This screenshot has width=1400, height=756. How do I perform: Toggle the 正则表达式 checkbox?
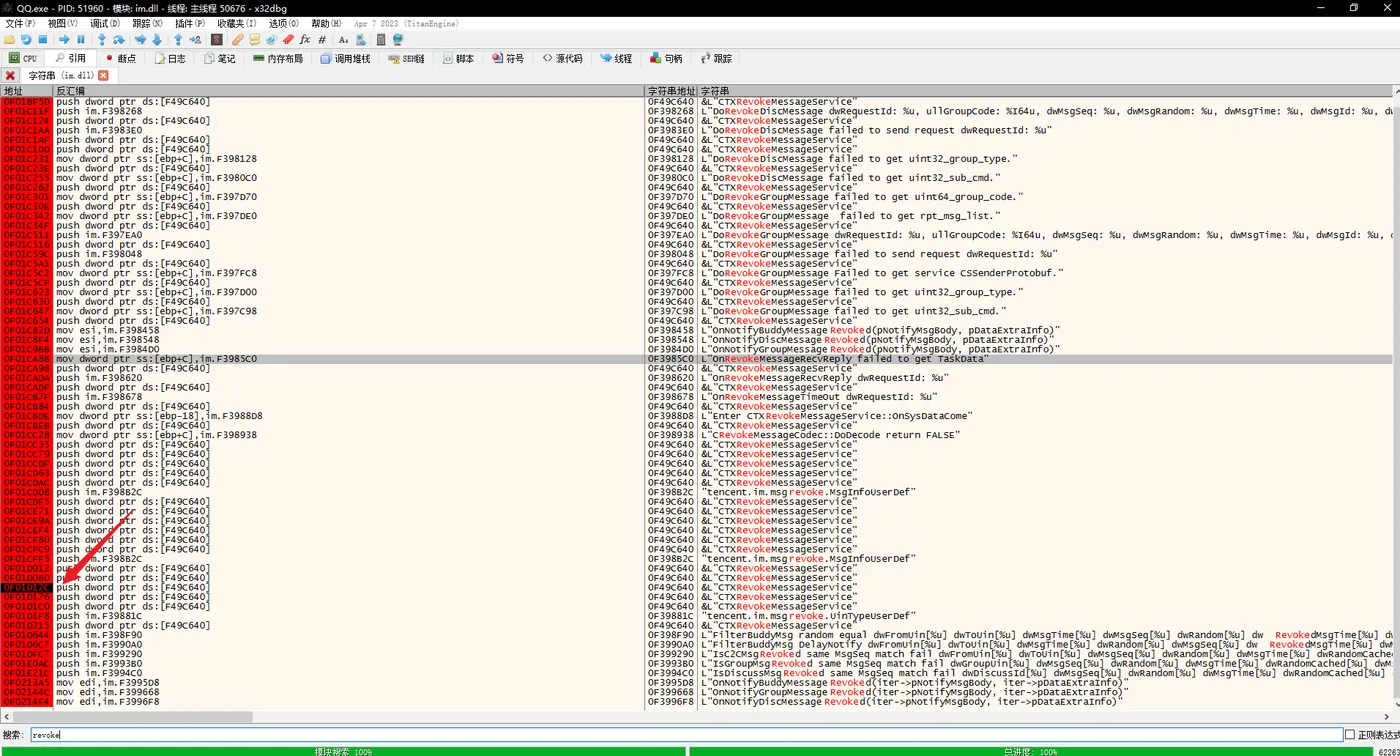(1350, 735)
